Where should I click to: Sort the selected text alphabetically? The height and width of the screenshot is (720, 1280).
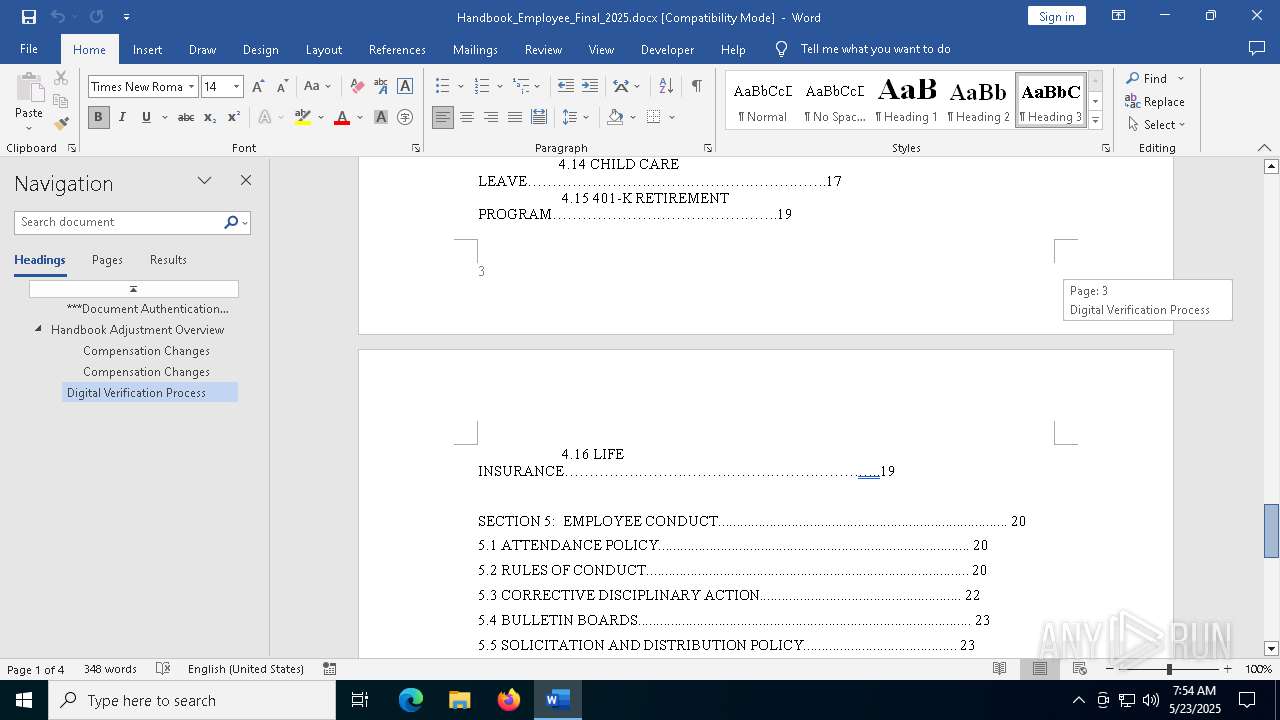click(666, 87)
